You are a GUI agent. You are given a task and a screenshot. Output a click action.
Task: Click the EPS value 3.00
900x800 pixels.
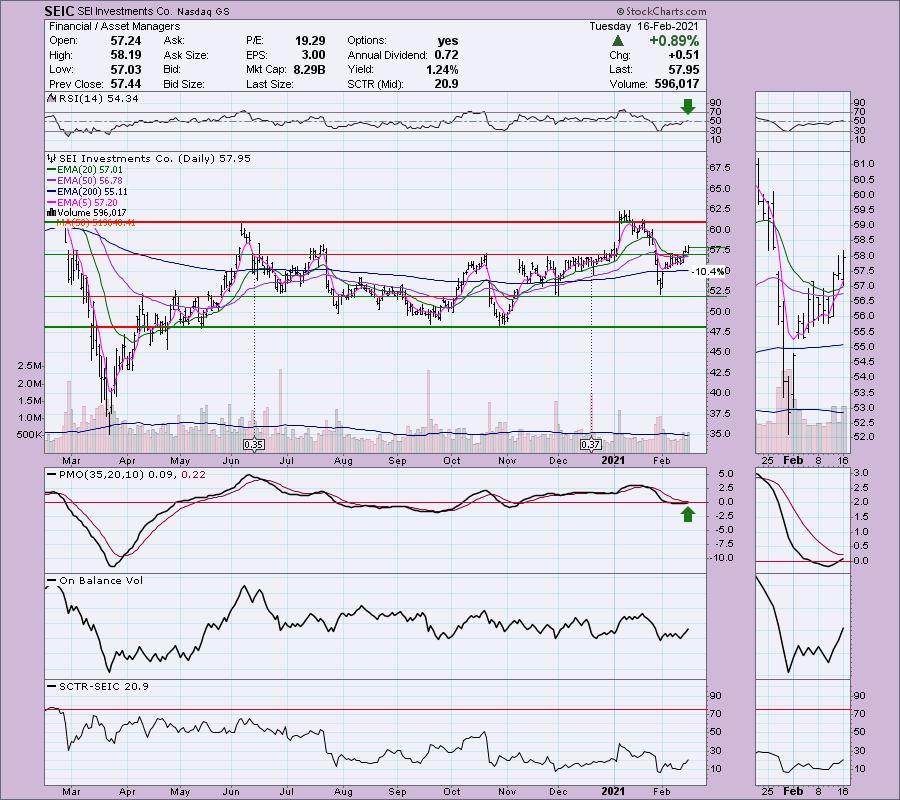click(313, 55)
